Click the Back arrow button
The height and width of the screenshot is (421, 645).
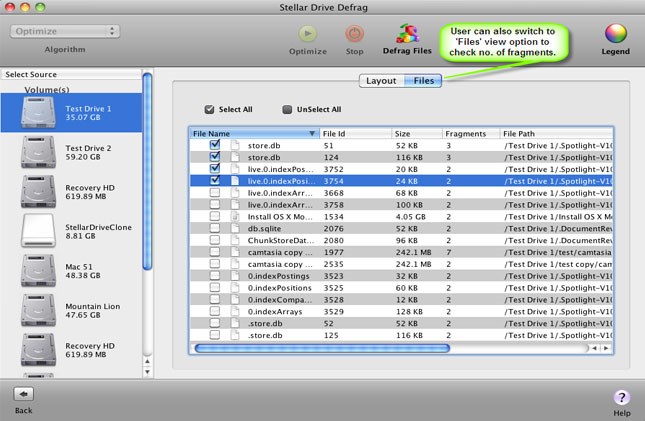[23, 394]
